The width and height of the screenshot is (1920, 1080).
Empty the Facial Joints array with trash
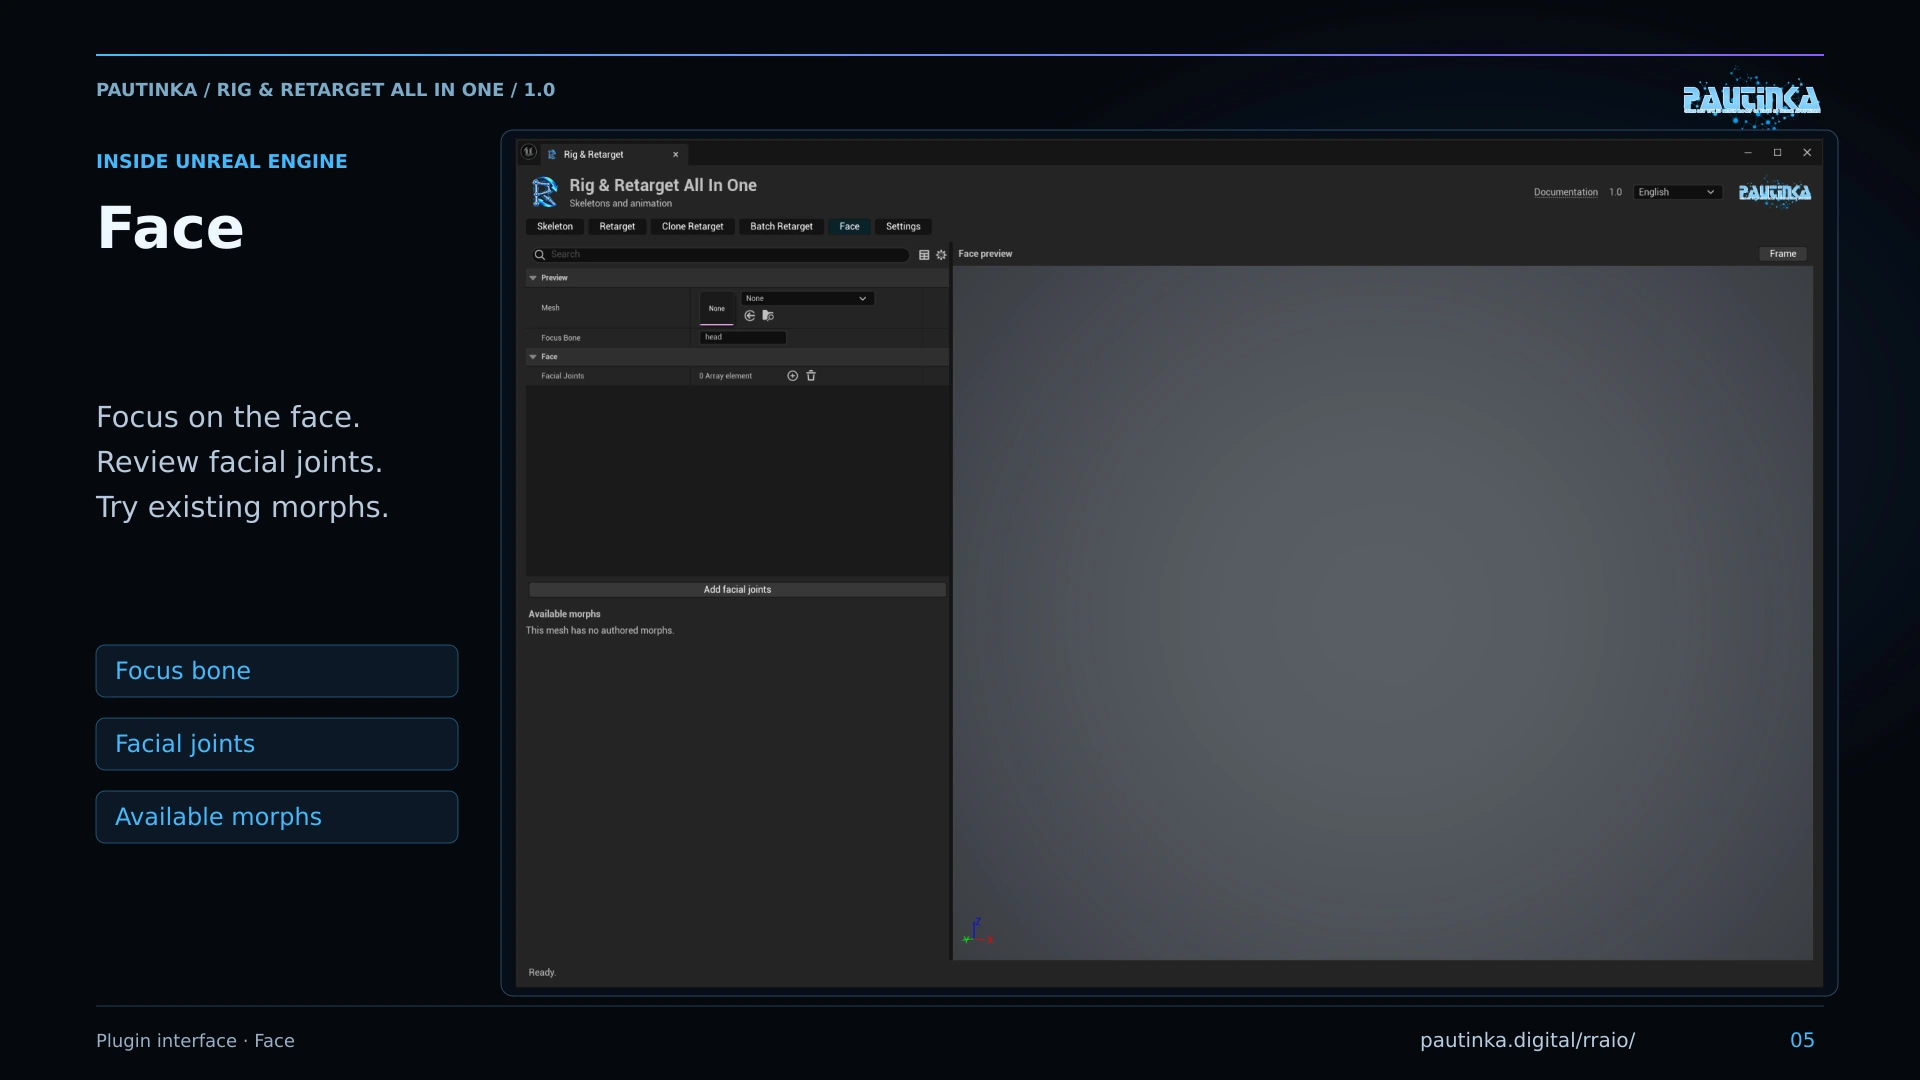tap(811, 376)
